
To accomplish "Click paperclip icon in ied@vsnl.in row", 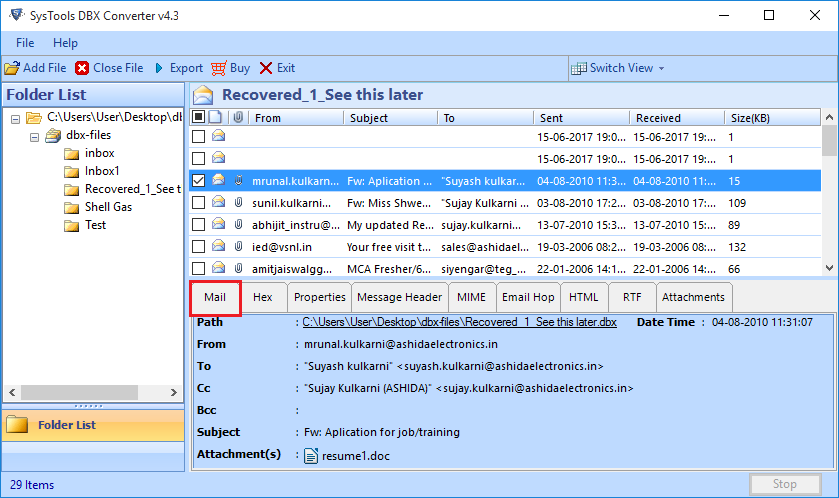I will pos(239,246).
